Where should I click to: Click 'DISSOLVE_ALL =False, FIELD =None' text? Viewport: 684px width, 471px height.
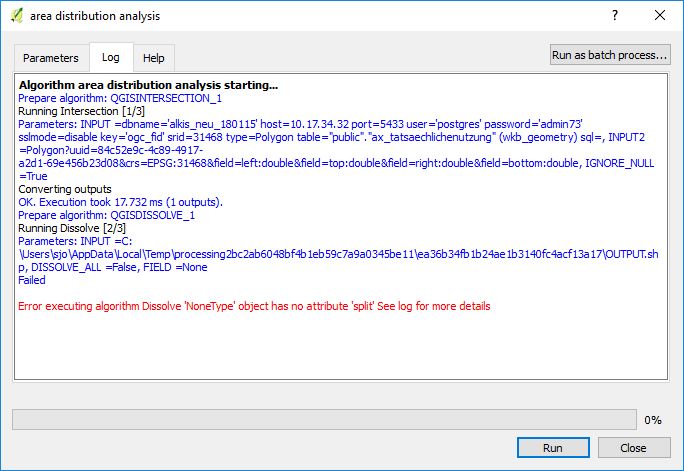[x=119, y=267]
